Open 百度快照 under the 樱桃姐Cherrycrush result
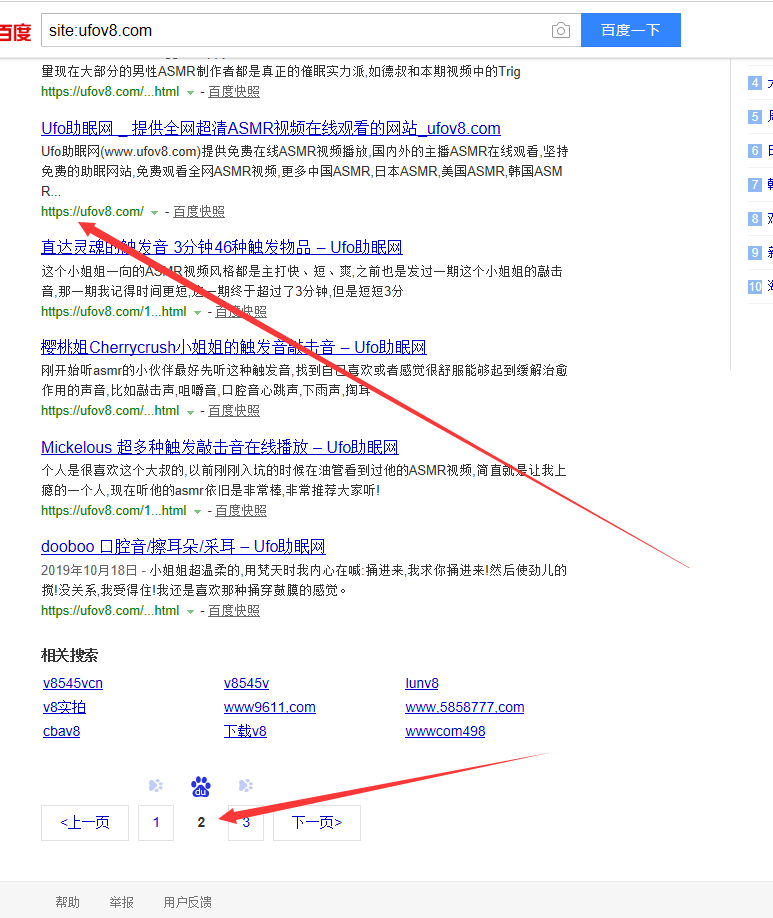 (234, 410)
